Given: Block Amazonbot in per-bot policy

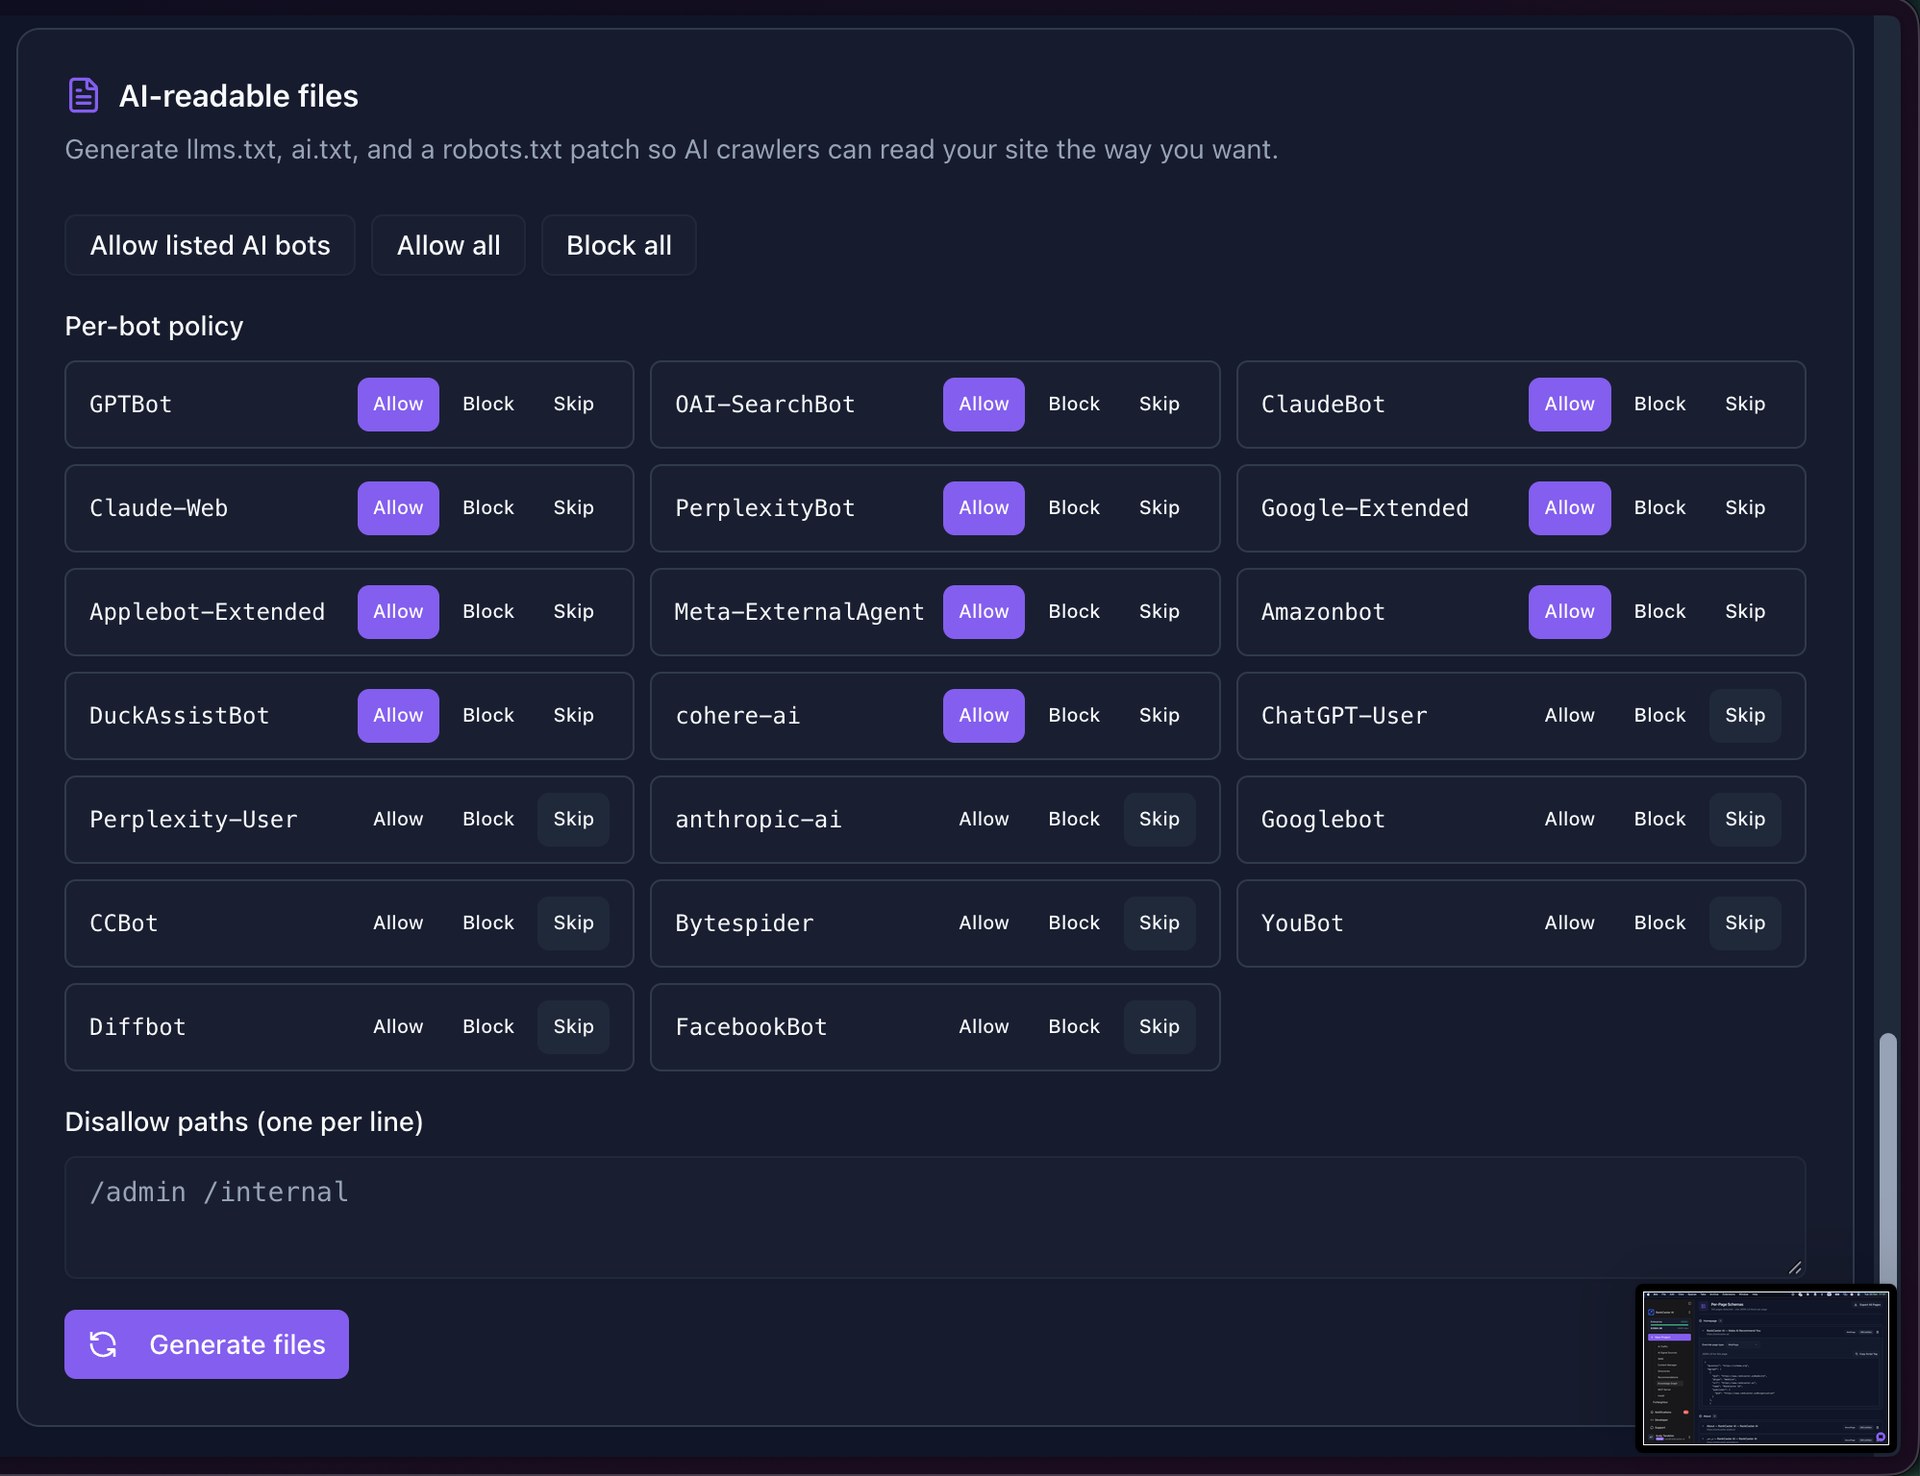Looking at the screenshot, I should pos(1659,612).
